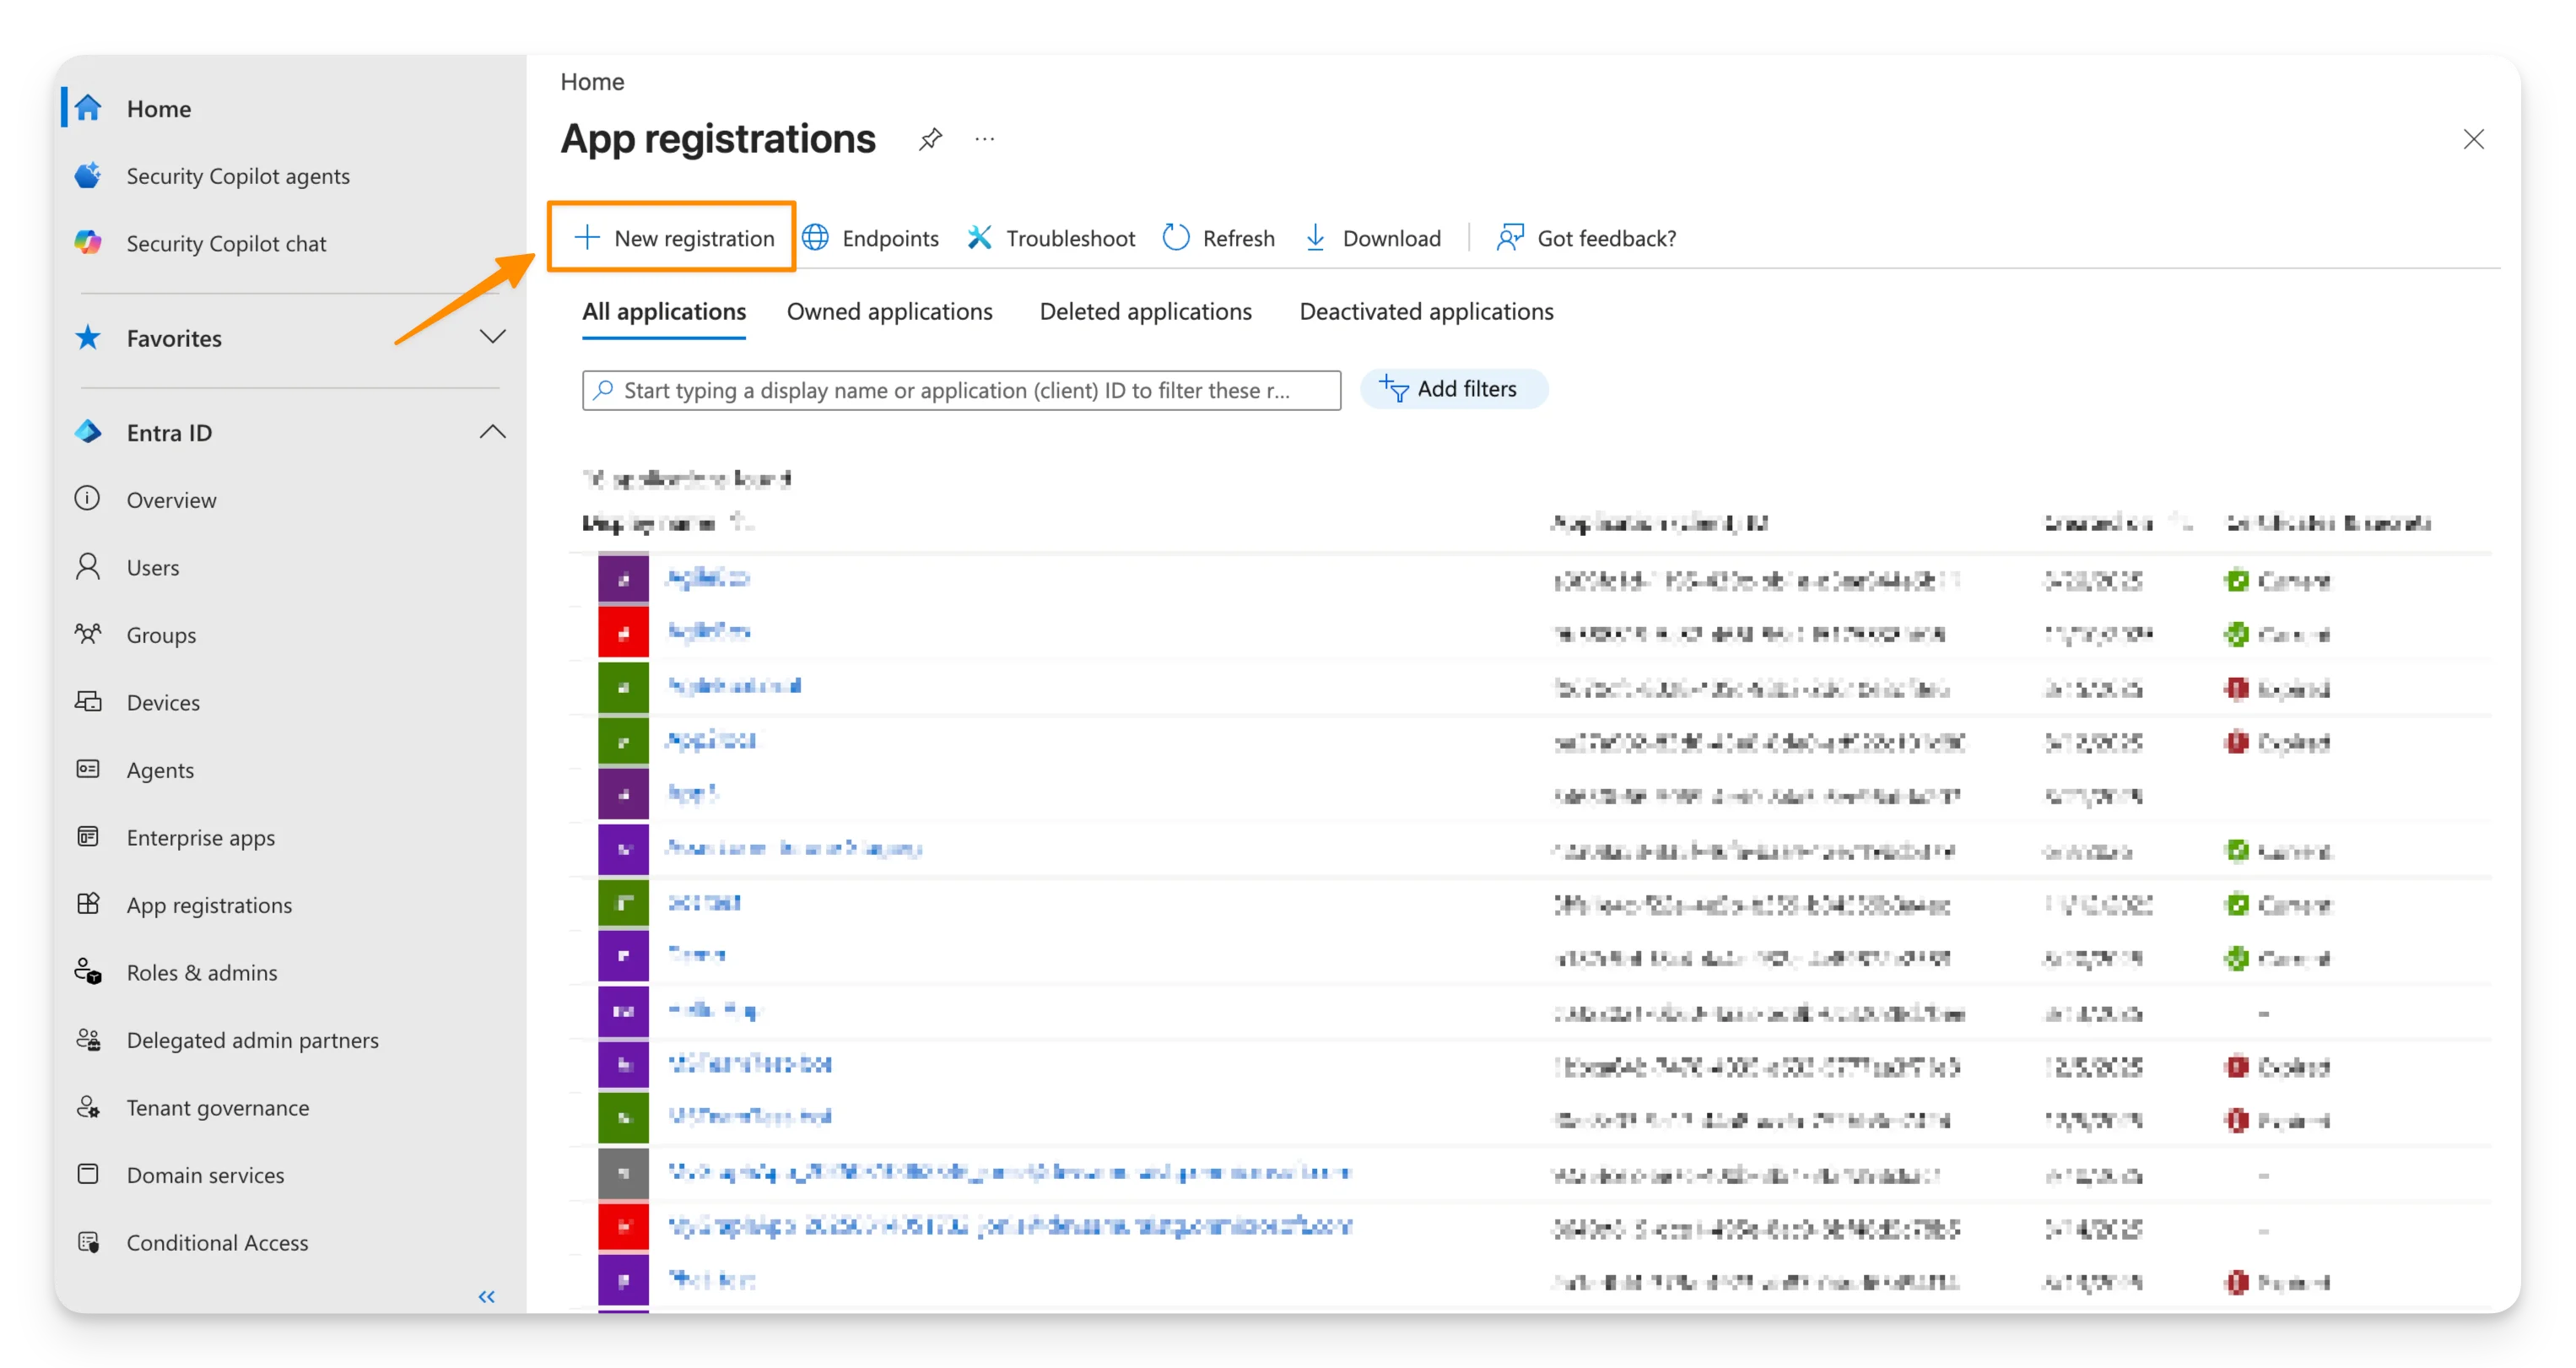Click the Devices icon in sidebar

pos(88,702)
